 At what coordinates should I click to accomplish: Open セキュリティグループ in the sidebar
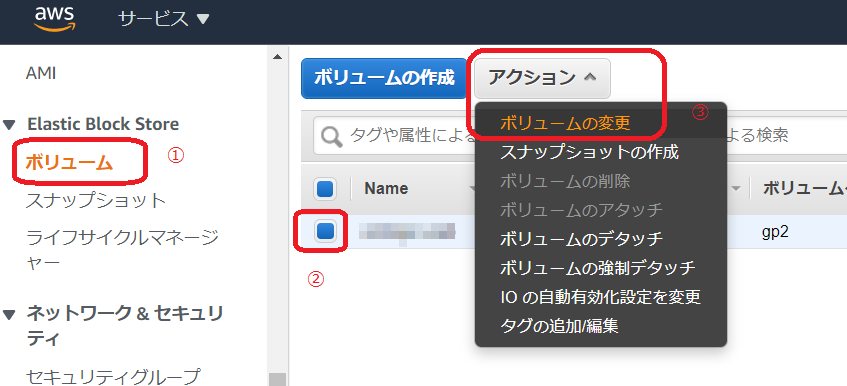[113, 376]
